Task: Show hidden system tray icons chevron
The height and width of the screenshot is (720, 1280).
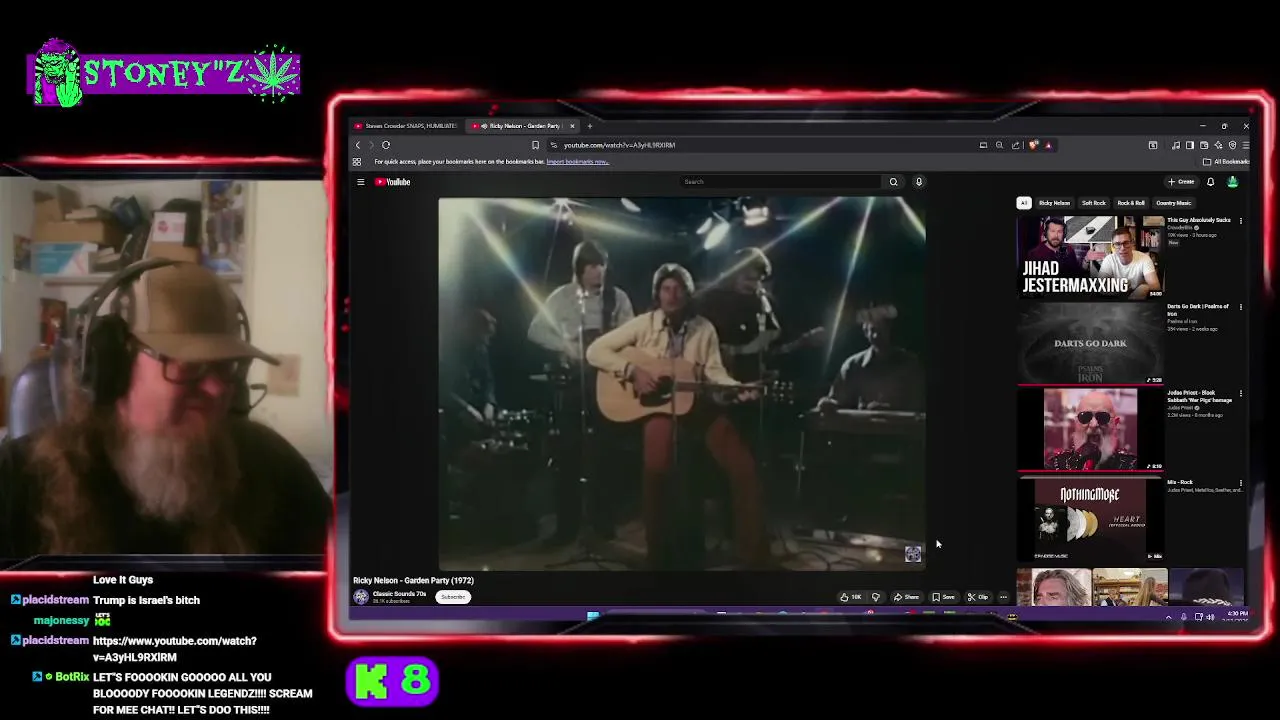Action: [x=1168, y=617]
